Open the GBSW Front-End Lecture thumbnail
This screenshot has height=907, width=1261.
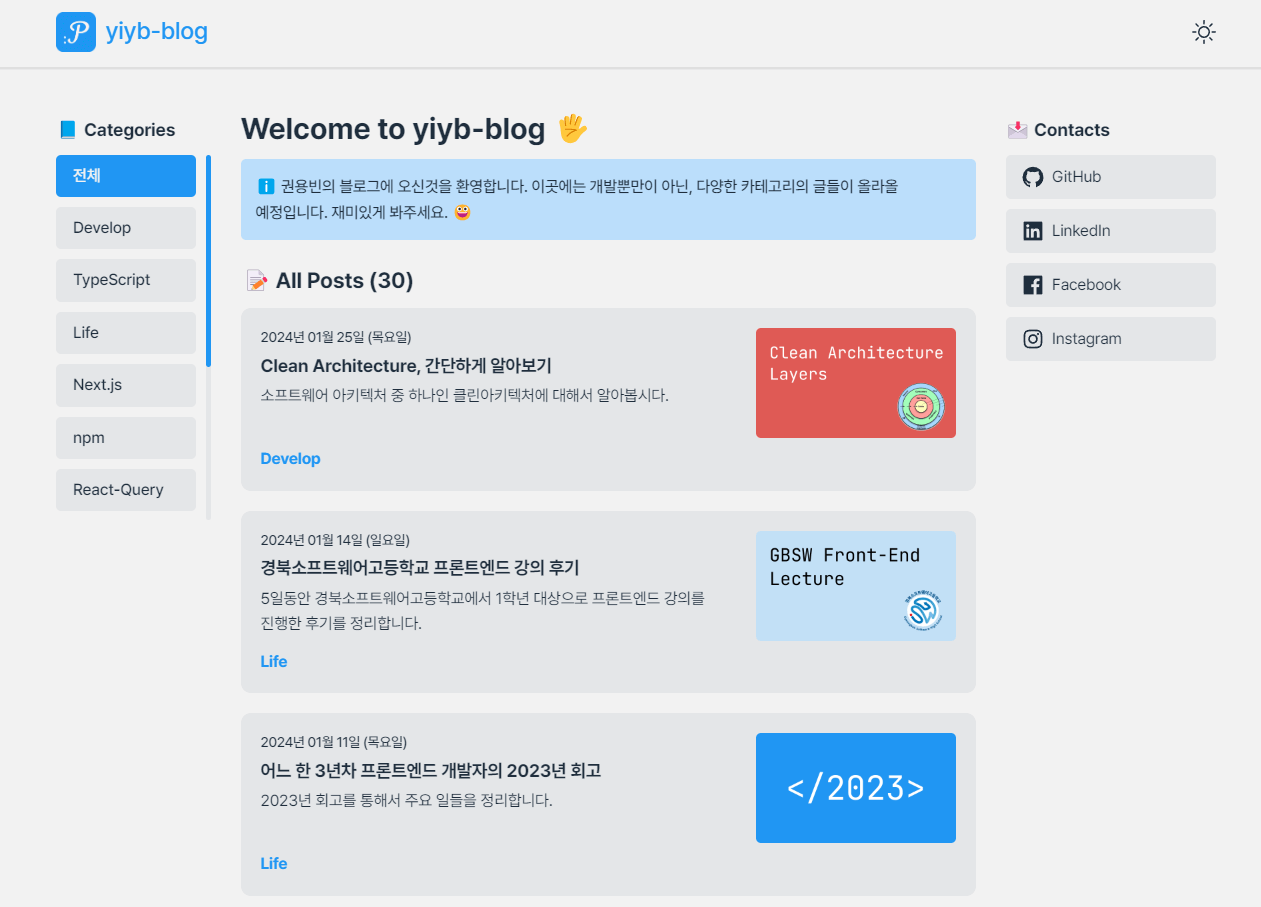855,586
